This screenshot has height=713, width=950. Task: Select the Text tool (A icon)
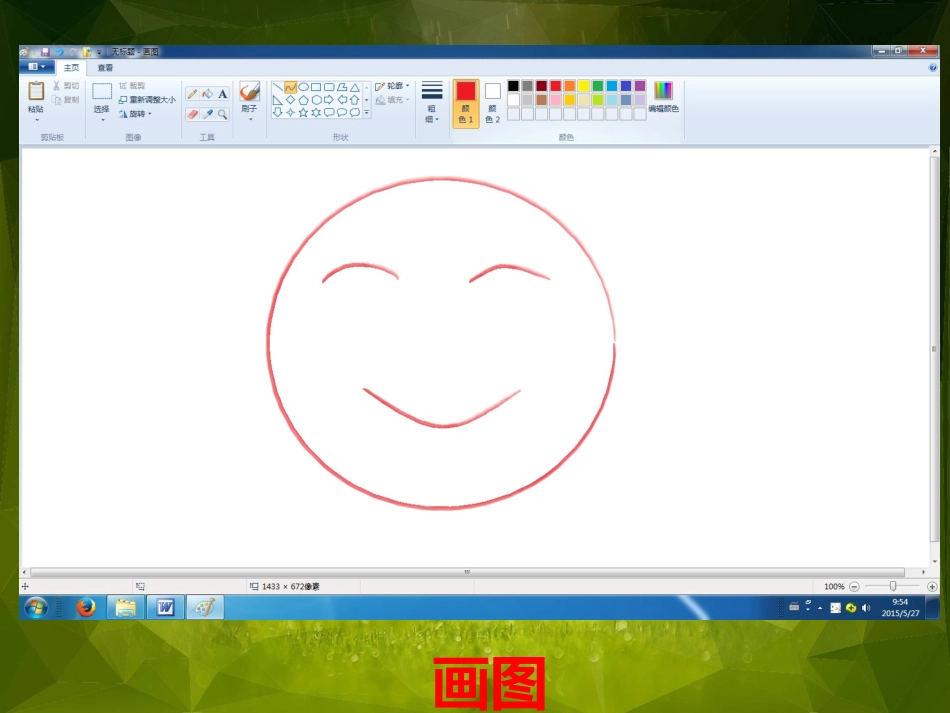click(x=222, y=93)
